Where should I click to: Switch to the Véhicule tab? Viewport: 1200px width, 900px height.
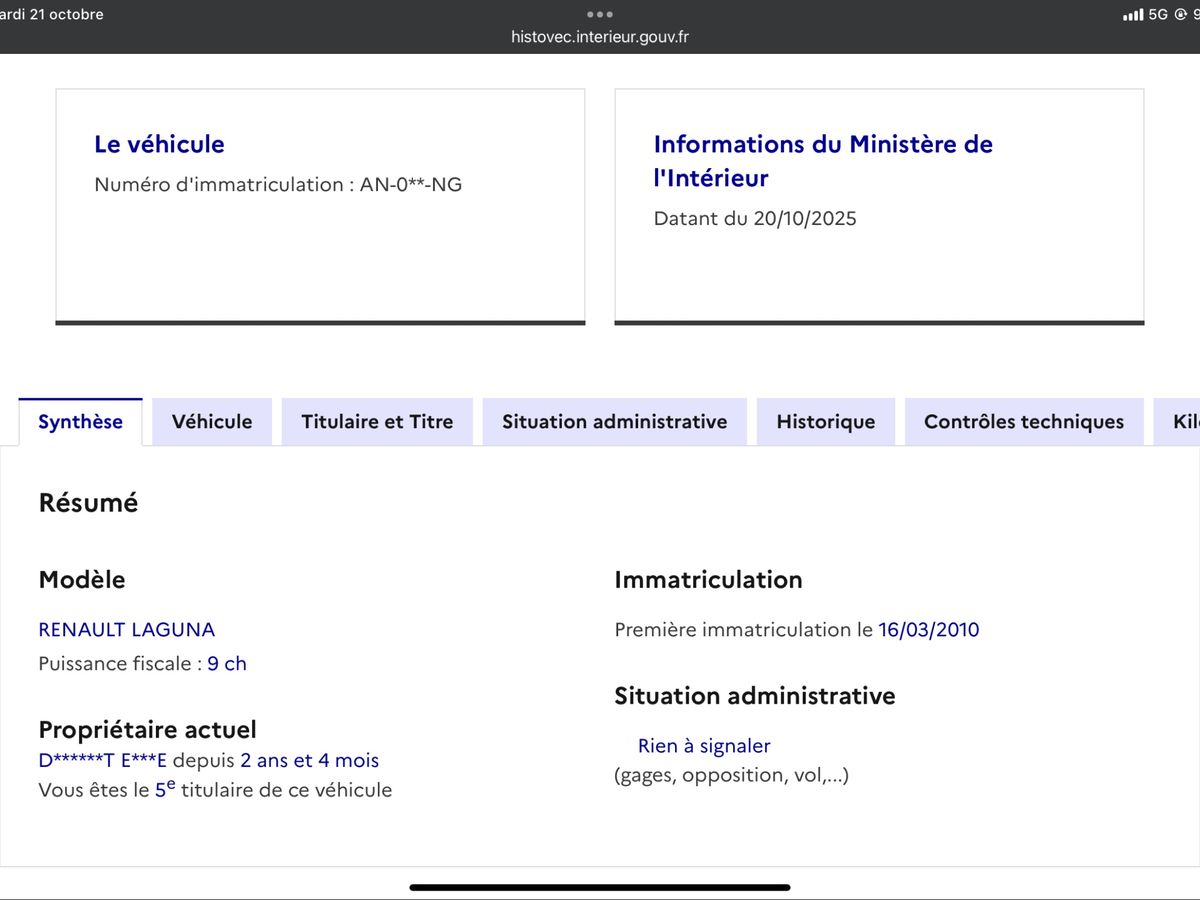(212, 422)
